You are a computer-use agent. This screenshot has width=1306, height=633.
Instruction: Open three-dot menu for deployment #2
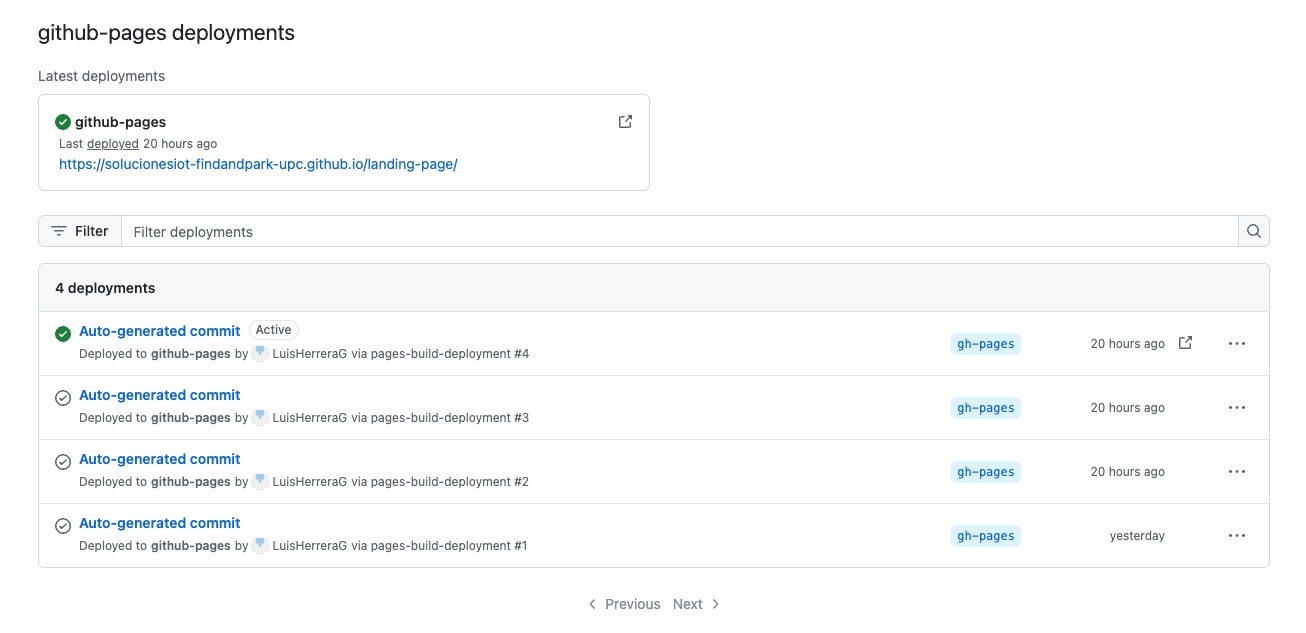pyautogui.click(x=1237, y=471)
